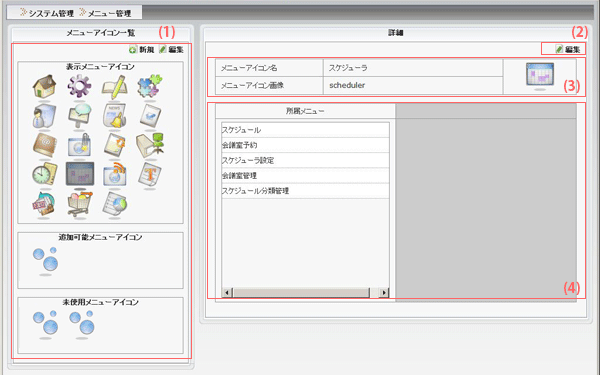Click the notebook with pencil icon
The width and height of the screenshot is (600, 375).
[x=114, y=86]
